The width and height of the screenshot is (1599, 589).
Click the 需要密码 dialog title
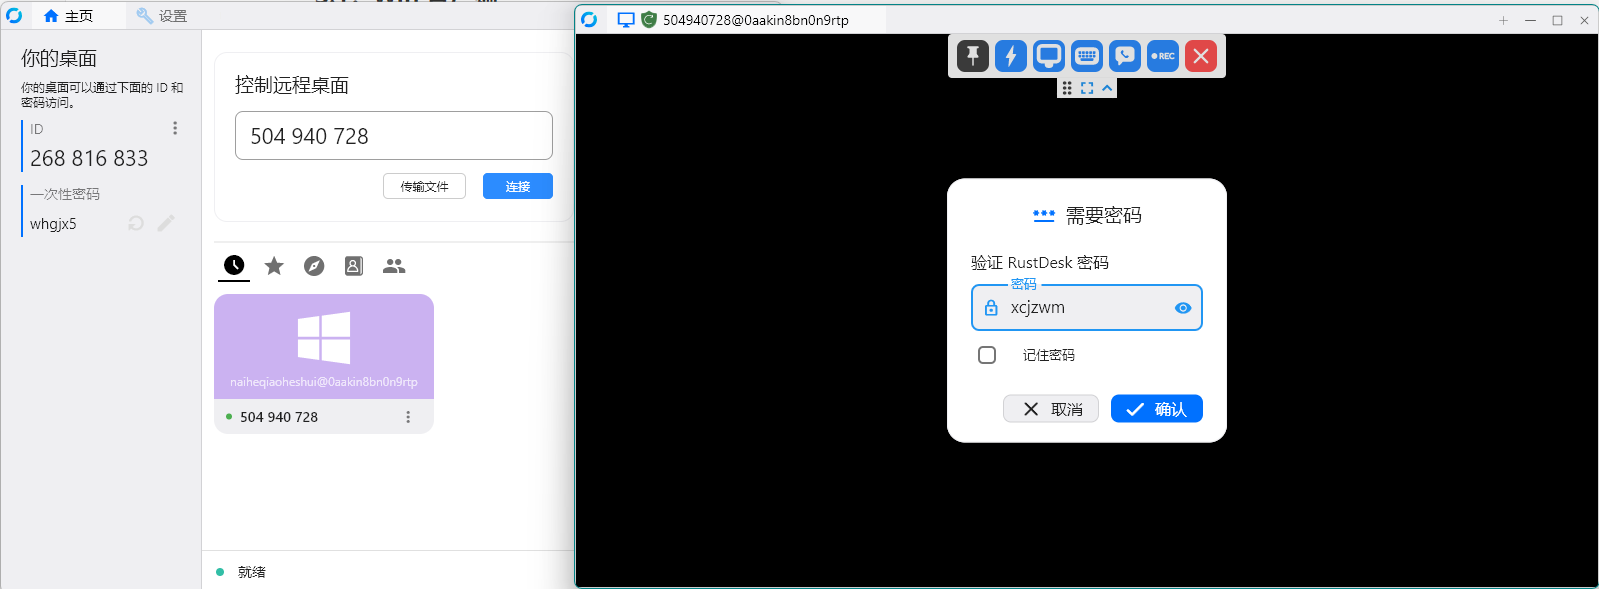click(1103, 215)
